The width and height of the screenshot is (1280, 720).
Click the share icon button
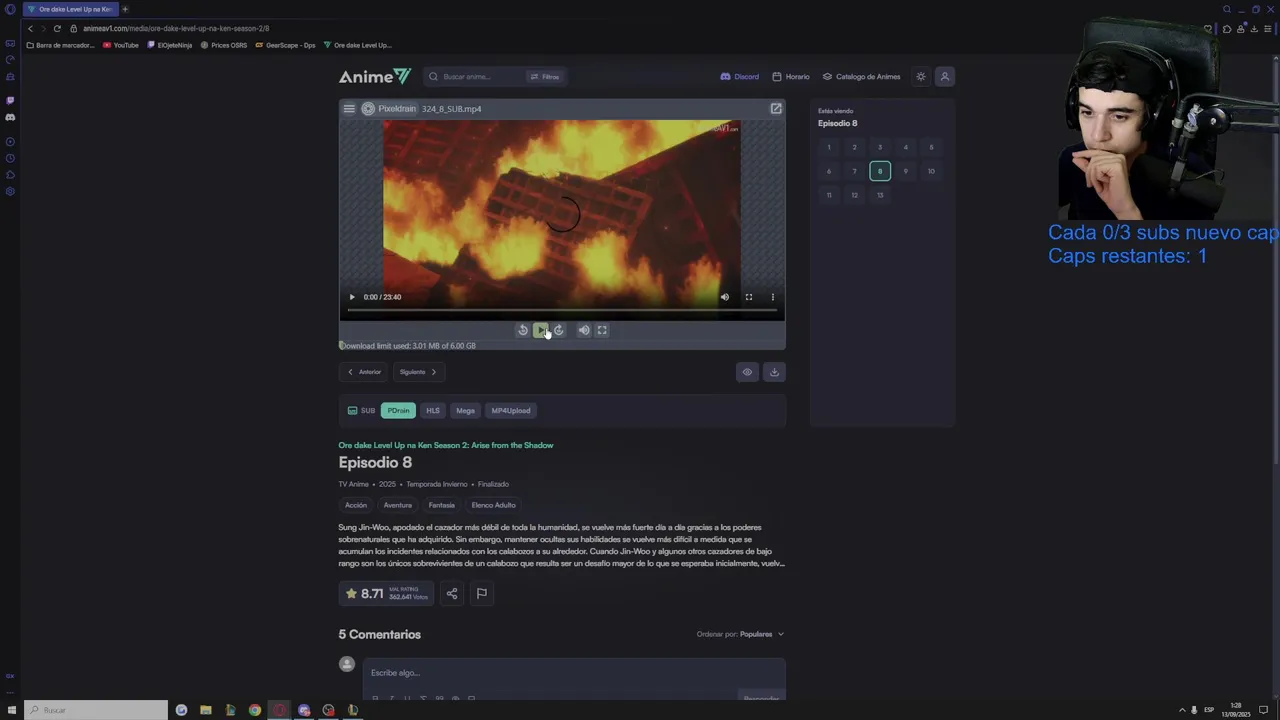[x=452, y=594]
